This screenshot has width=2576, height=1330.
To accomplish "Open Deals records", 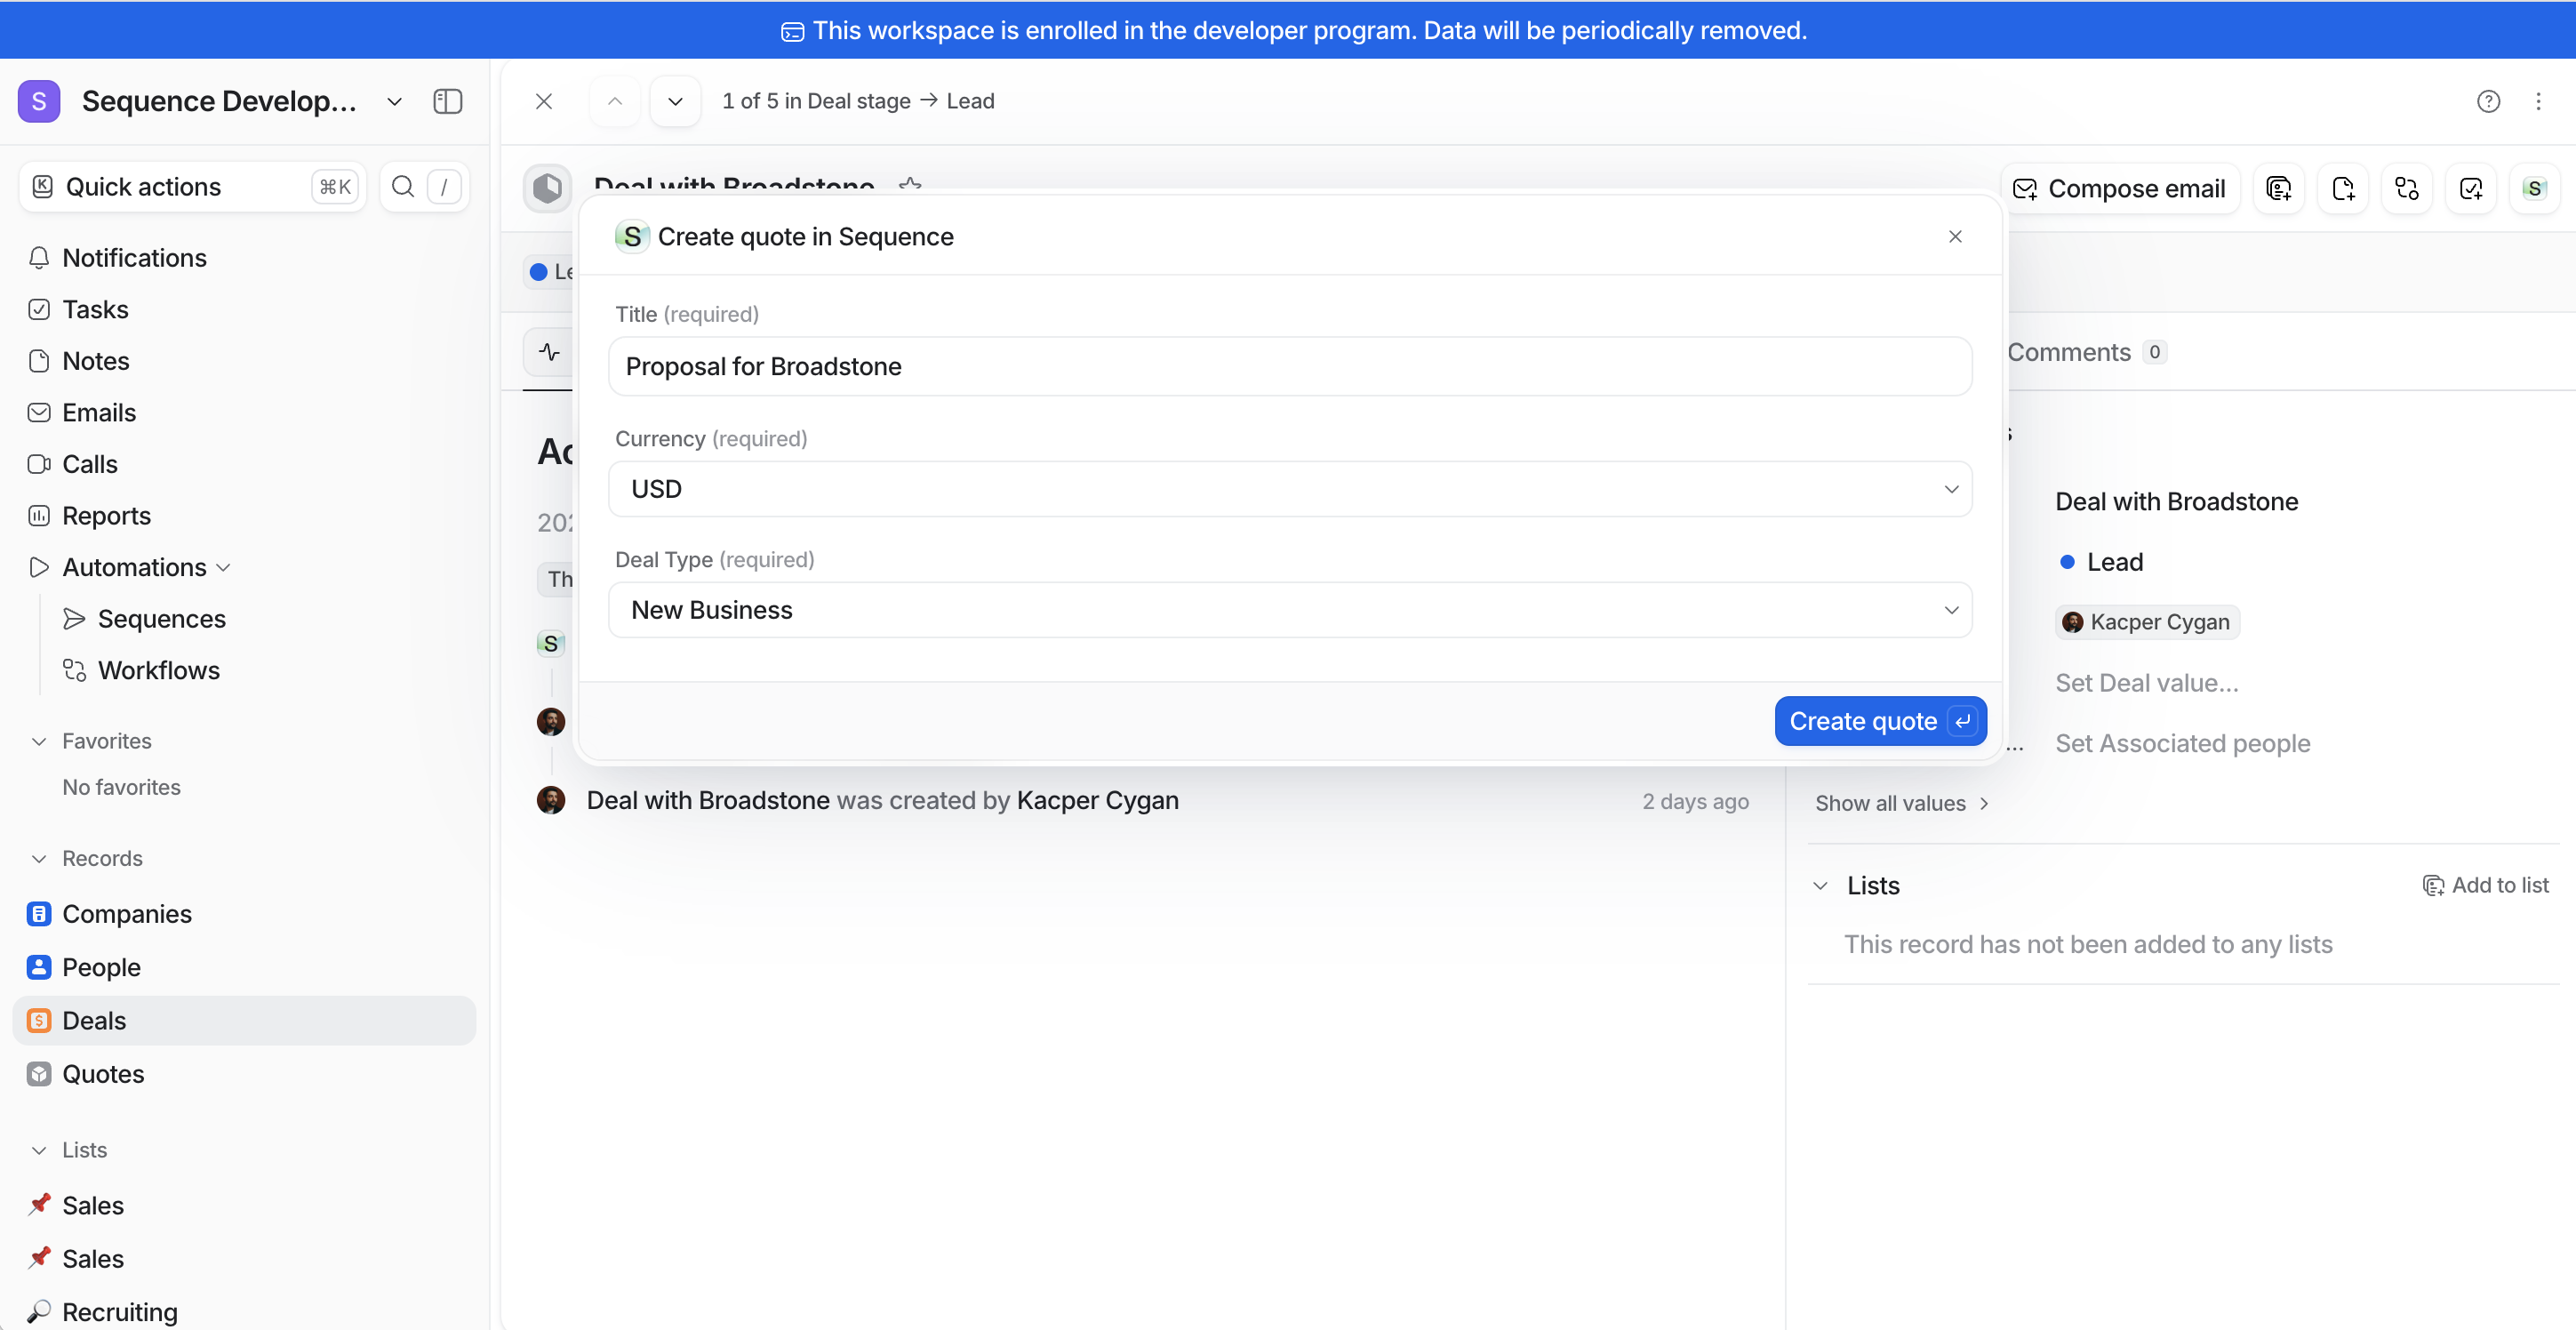I will click(x=244, y=1020).
